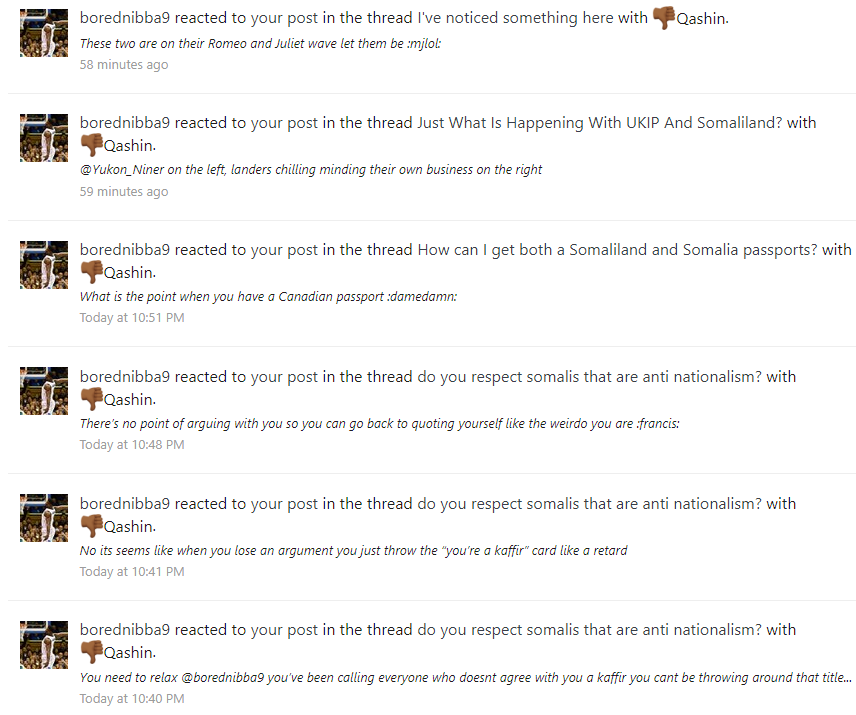Open "Just What Is Happening With UKIP And Somaliland?" thread

click(600, 123)
